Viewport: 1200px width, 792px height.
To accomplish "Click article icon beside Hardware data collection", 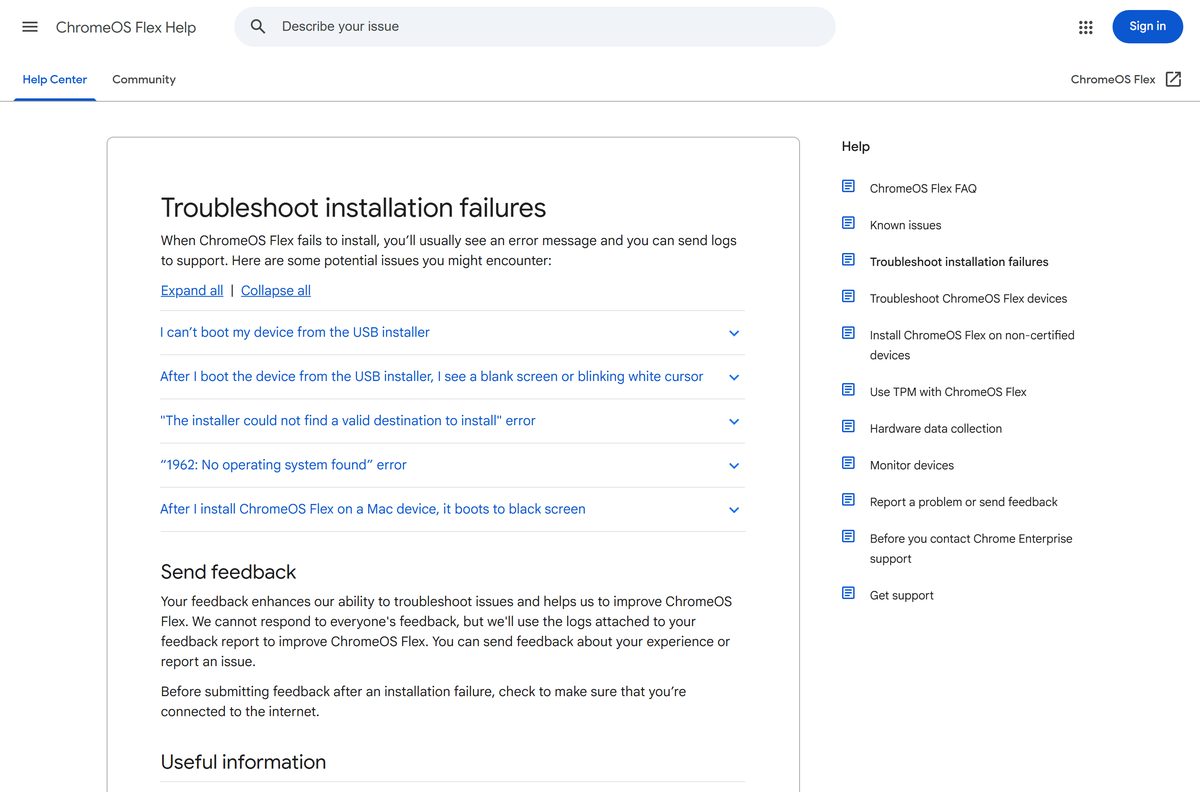I will (848, 427).
